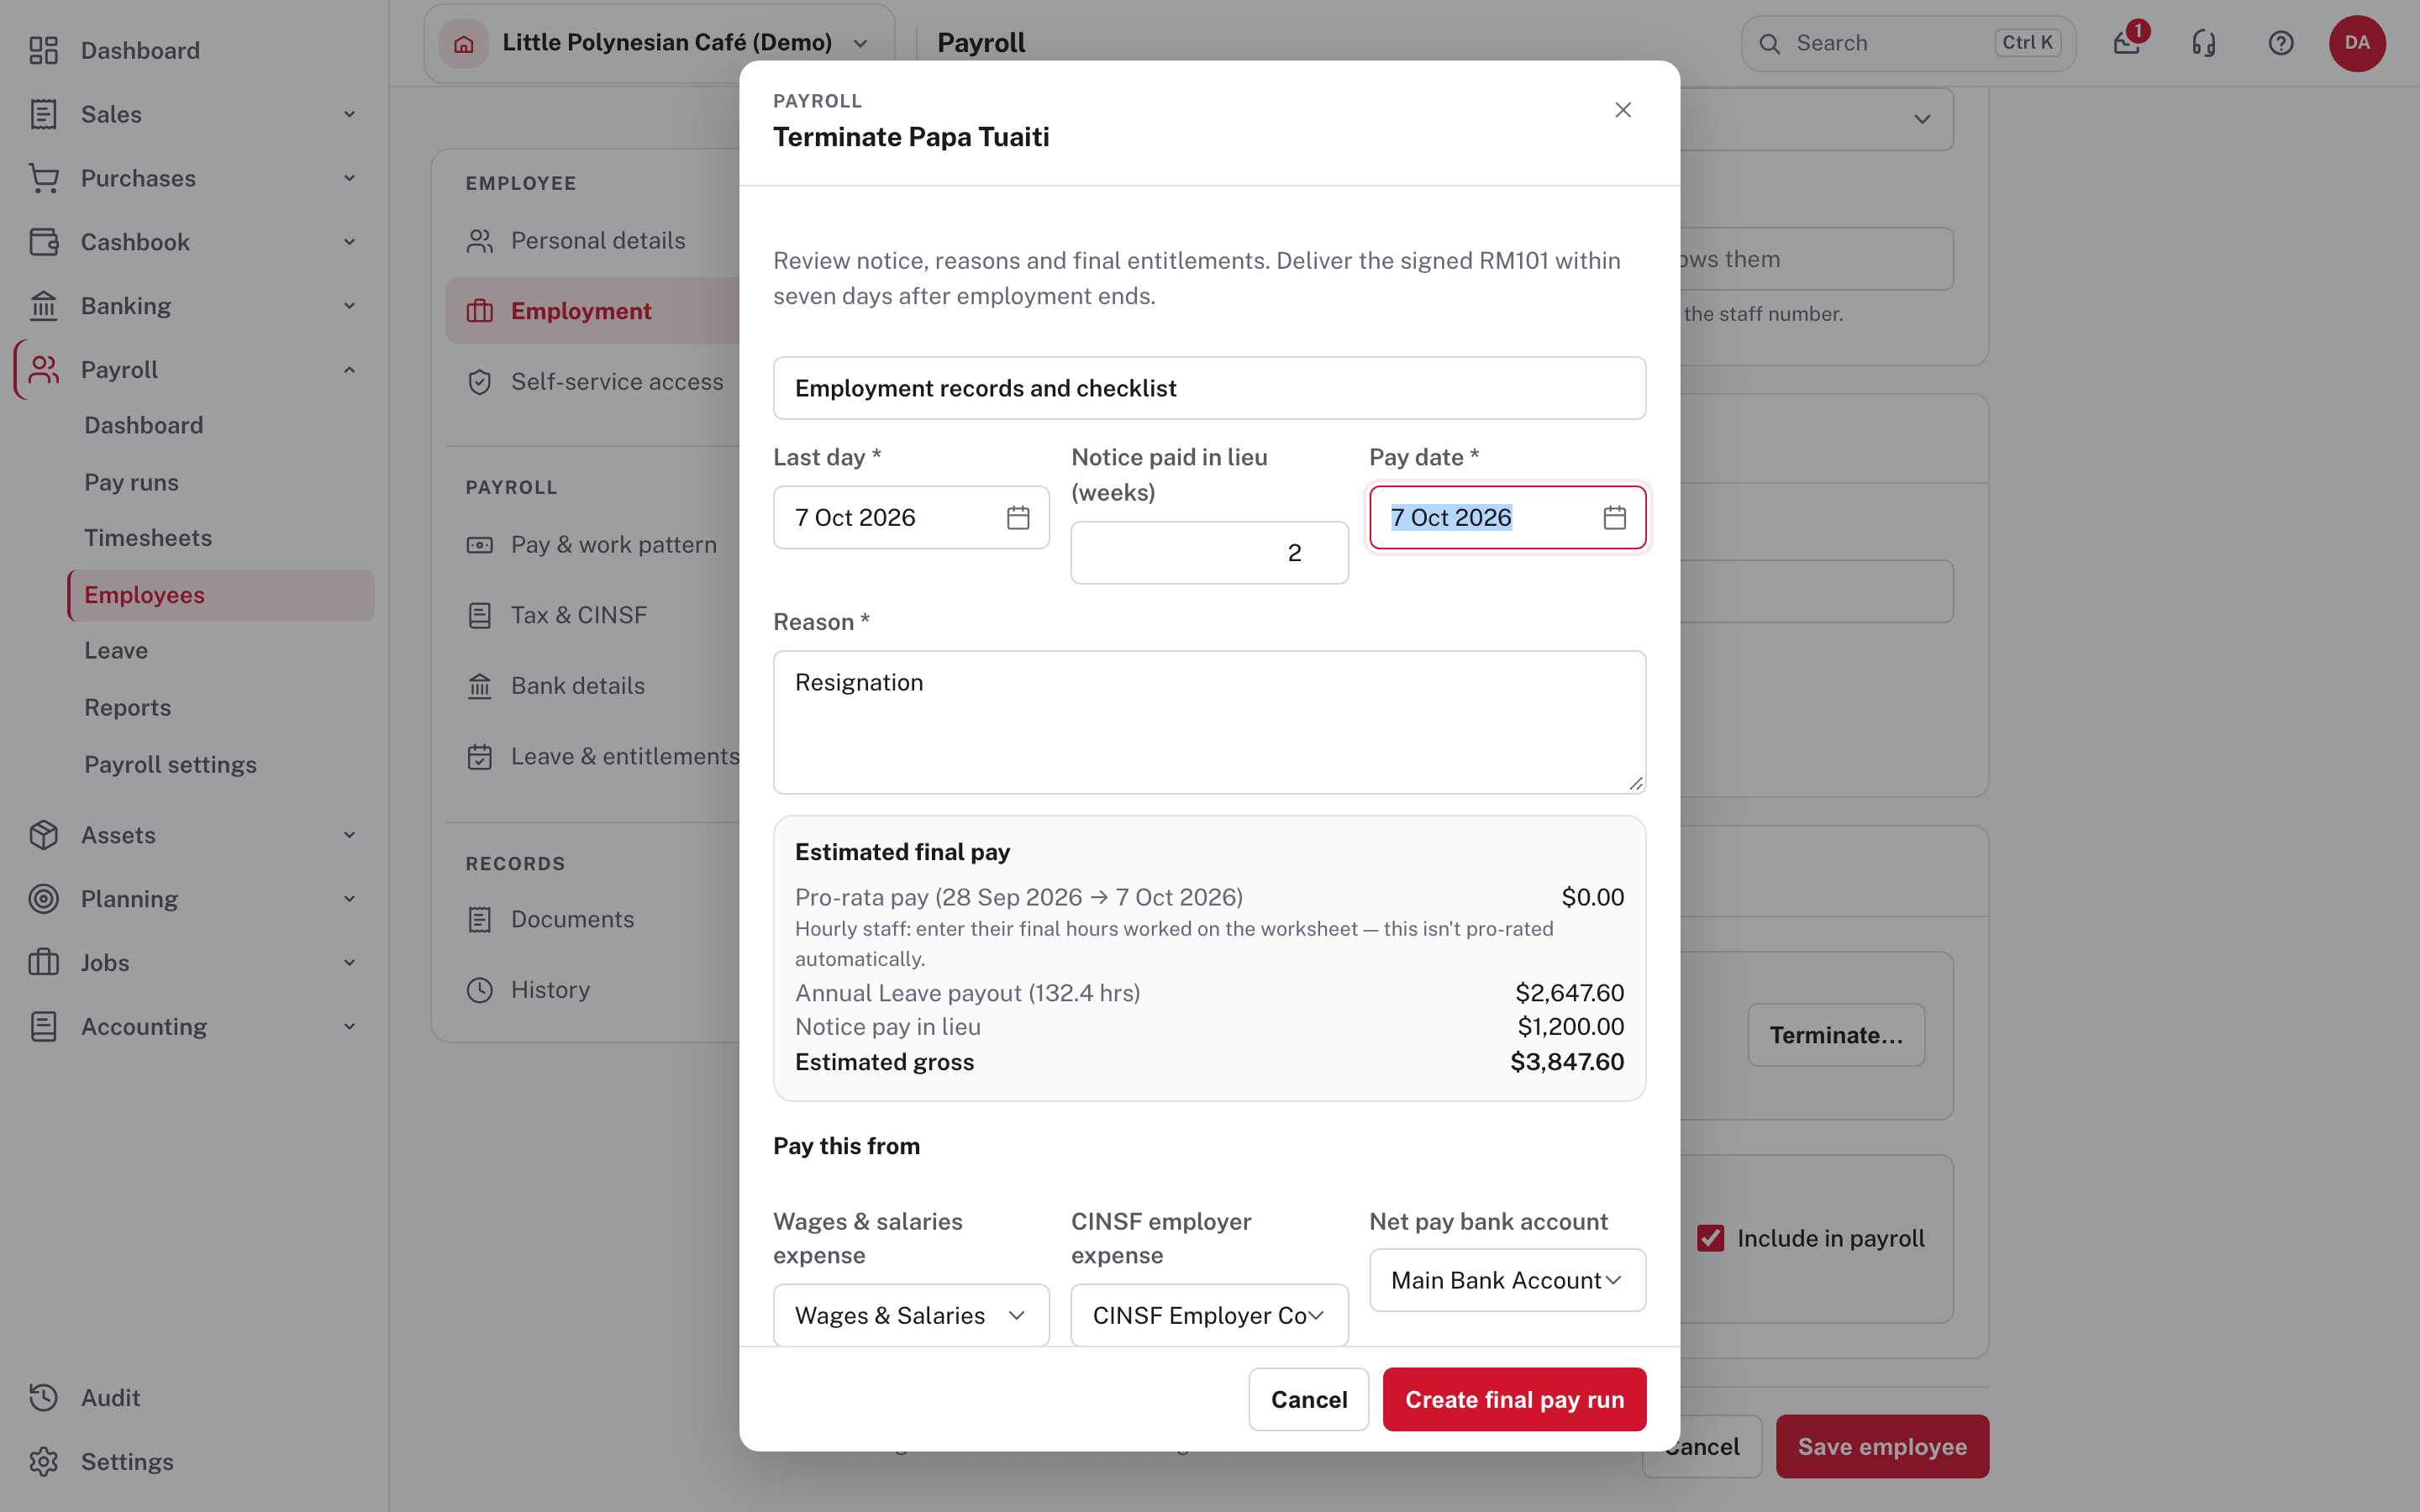The image size is (2420, 1512).
Task: Click the Assets box icon
Action: click(43, 835)
